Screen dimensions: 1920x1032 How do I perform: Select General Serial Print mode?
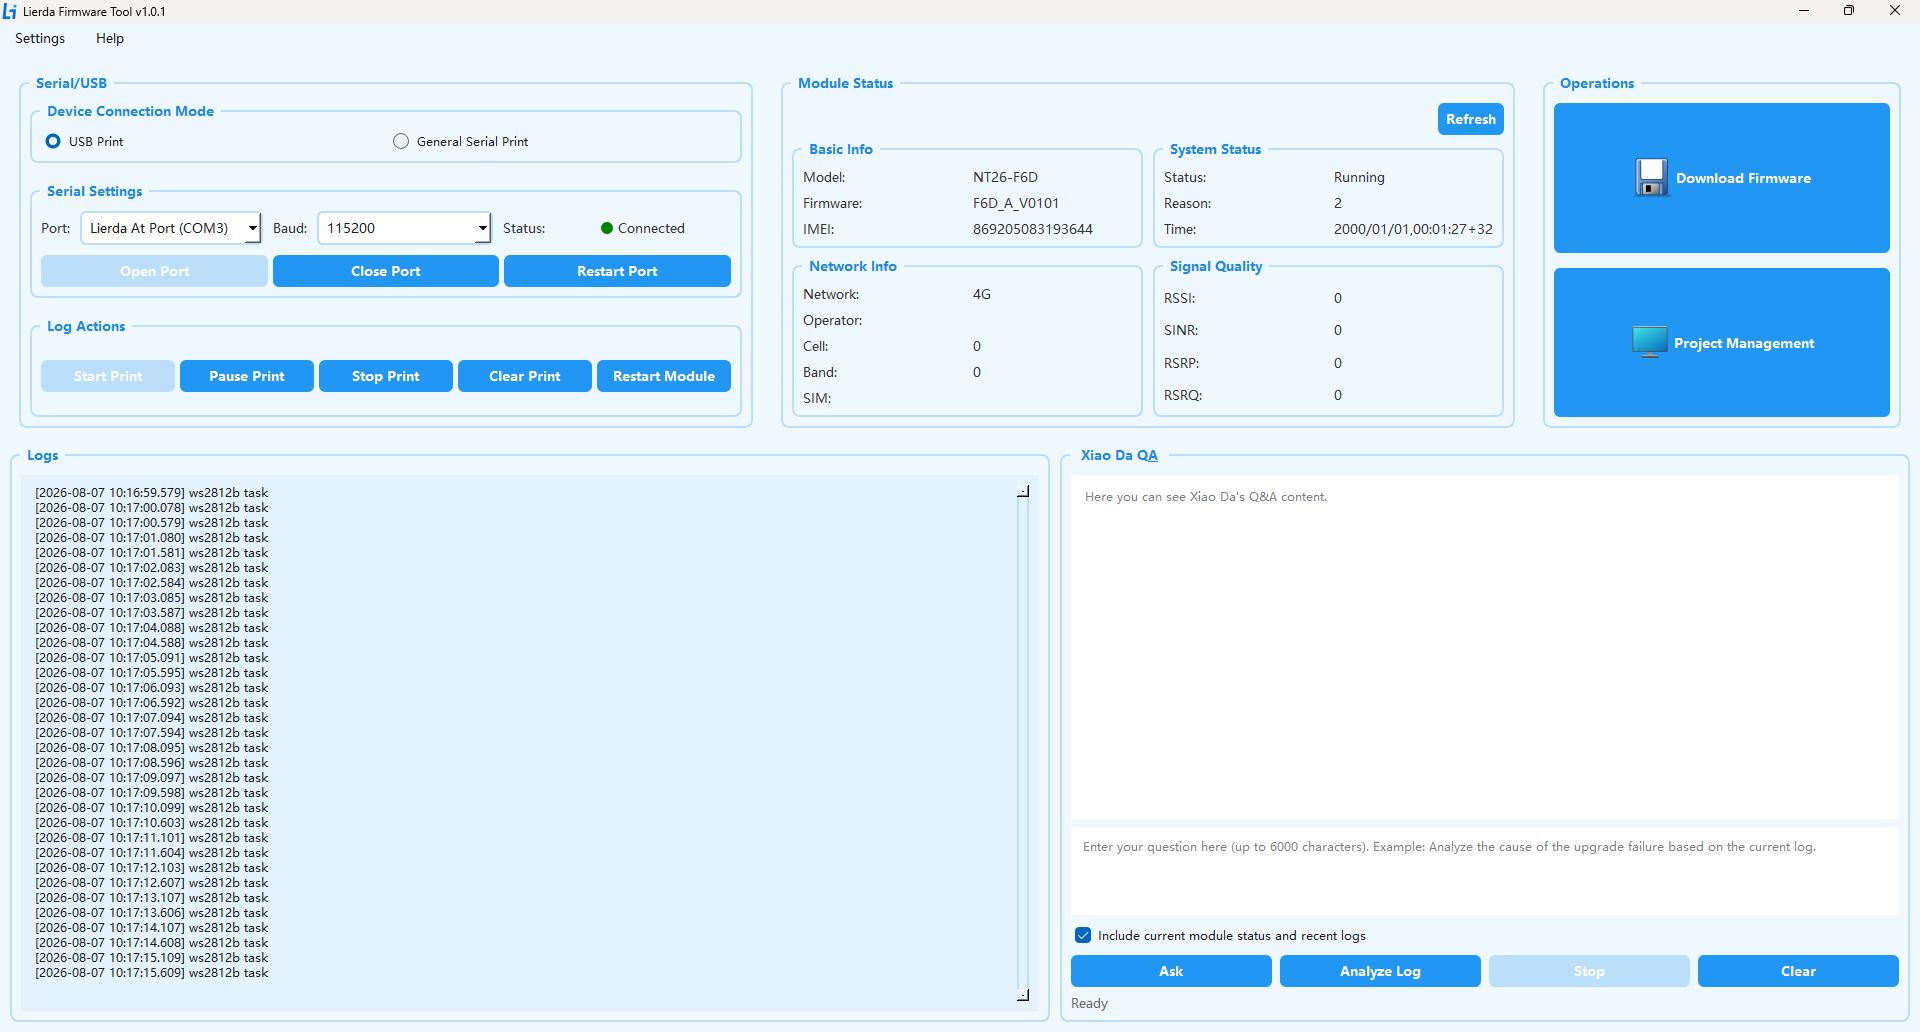pyautogui.click(x=401, y=141)
